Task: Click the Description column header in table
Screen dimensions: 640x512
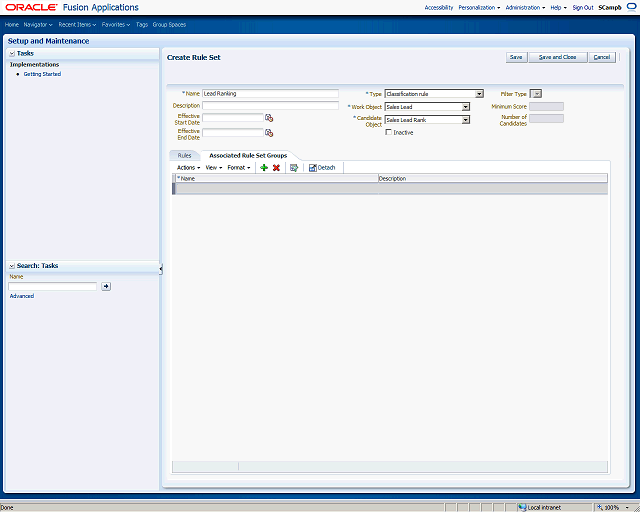Action: [x=493, y=178]
